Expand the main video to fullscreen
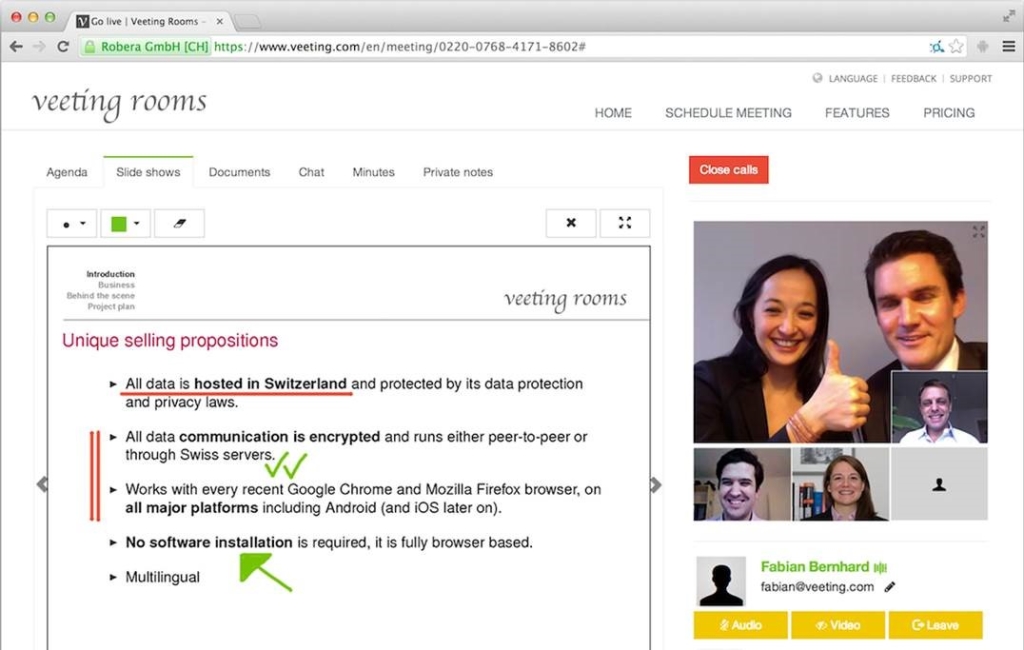The height and width of the screenshot is (650, 1024). pos(978,231)
